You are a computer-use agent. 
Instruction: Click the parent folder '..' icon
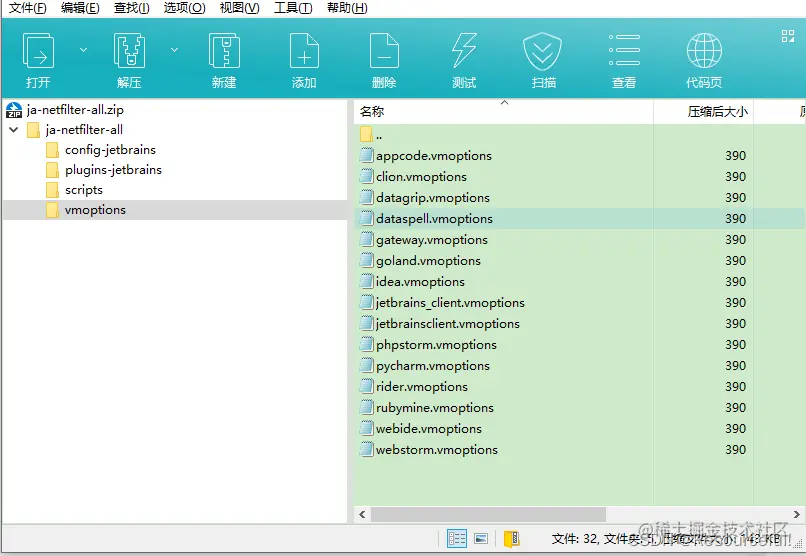point(367,135)
